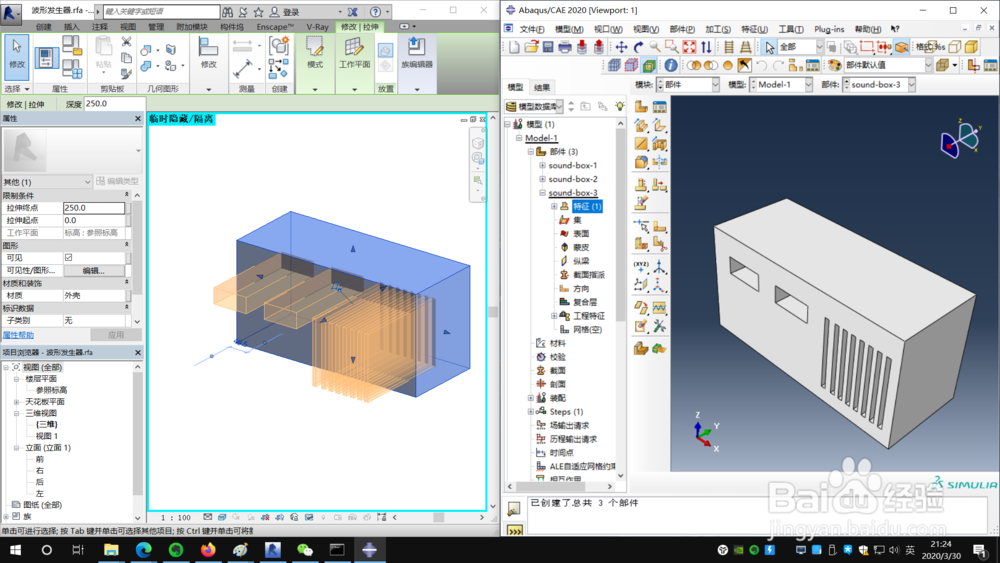Open the Abaqus Plug-ins menu
The height and width of the screenshot is (563, 1000).
click(828, 29)
